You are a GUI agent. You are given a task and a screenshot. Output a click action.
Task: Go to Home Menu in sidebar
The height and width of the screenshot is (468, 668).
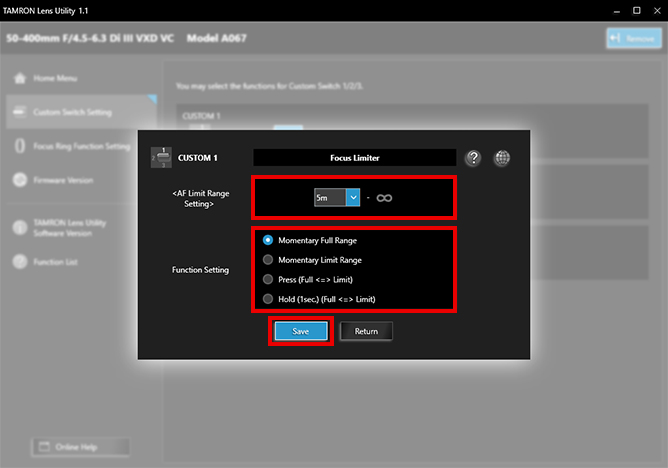[55, 78]
